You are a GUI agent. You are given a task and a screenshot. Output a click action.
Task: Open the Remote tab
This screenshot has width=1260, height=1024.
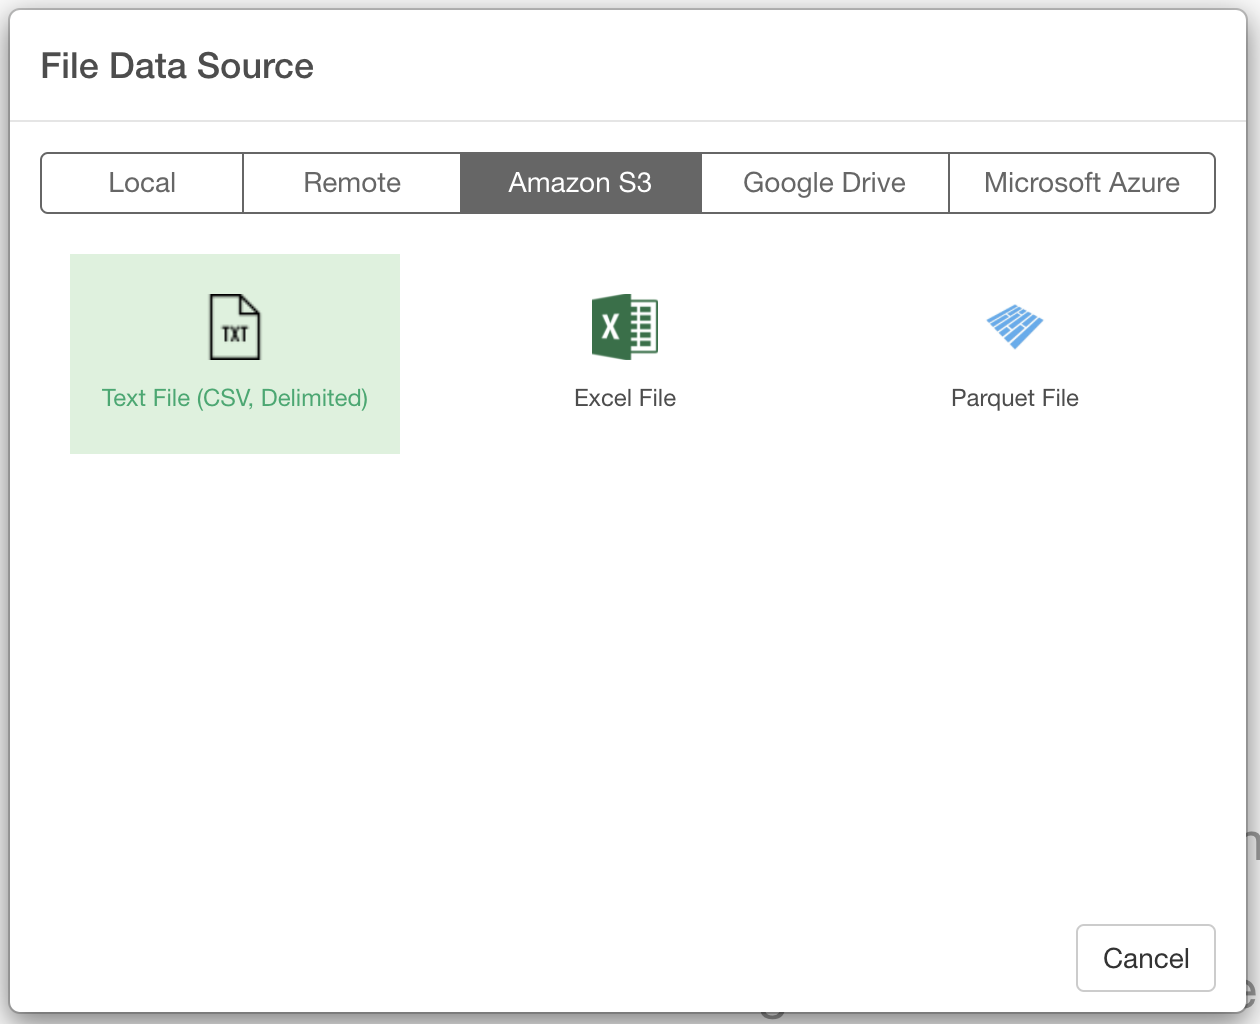352,183
